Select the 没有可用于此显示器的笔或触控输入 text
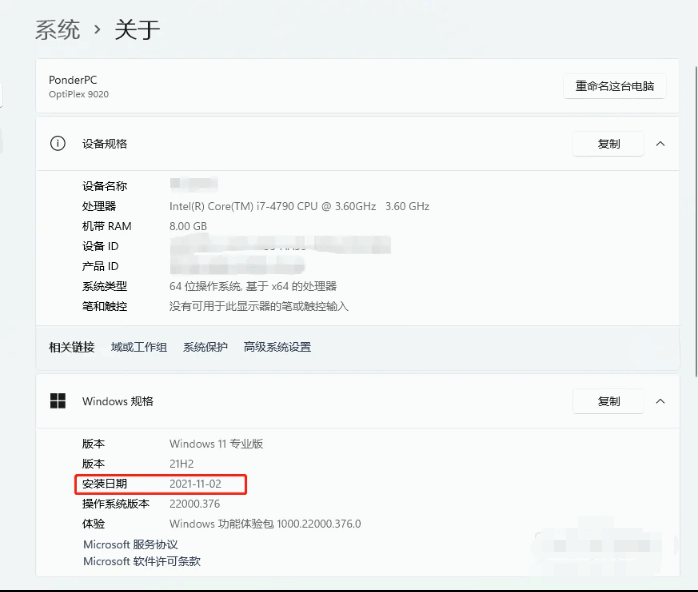The height and width of the screenshot is (592, 698). click(x=259, y=306)
